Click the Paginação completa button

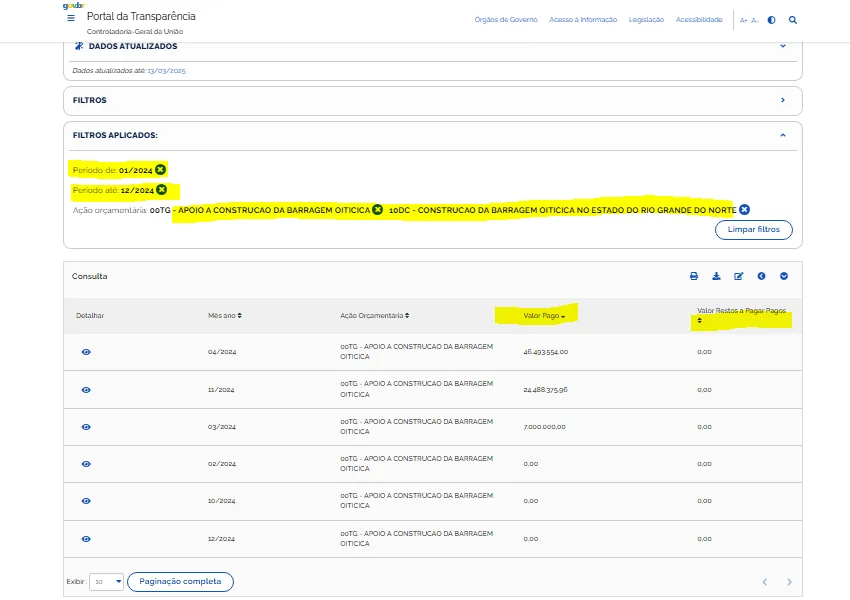point(180,582)
